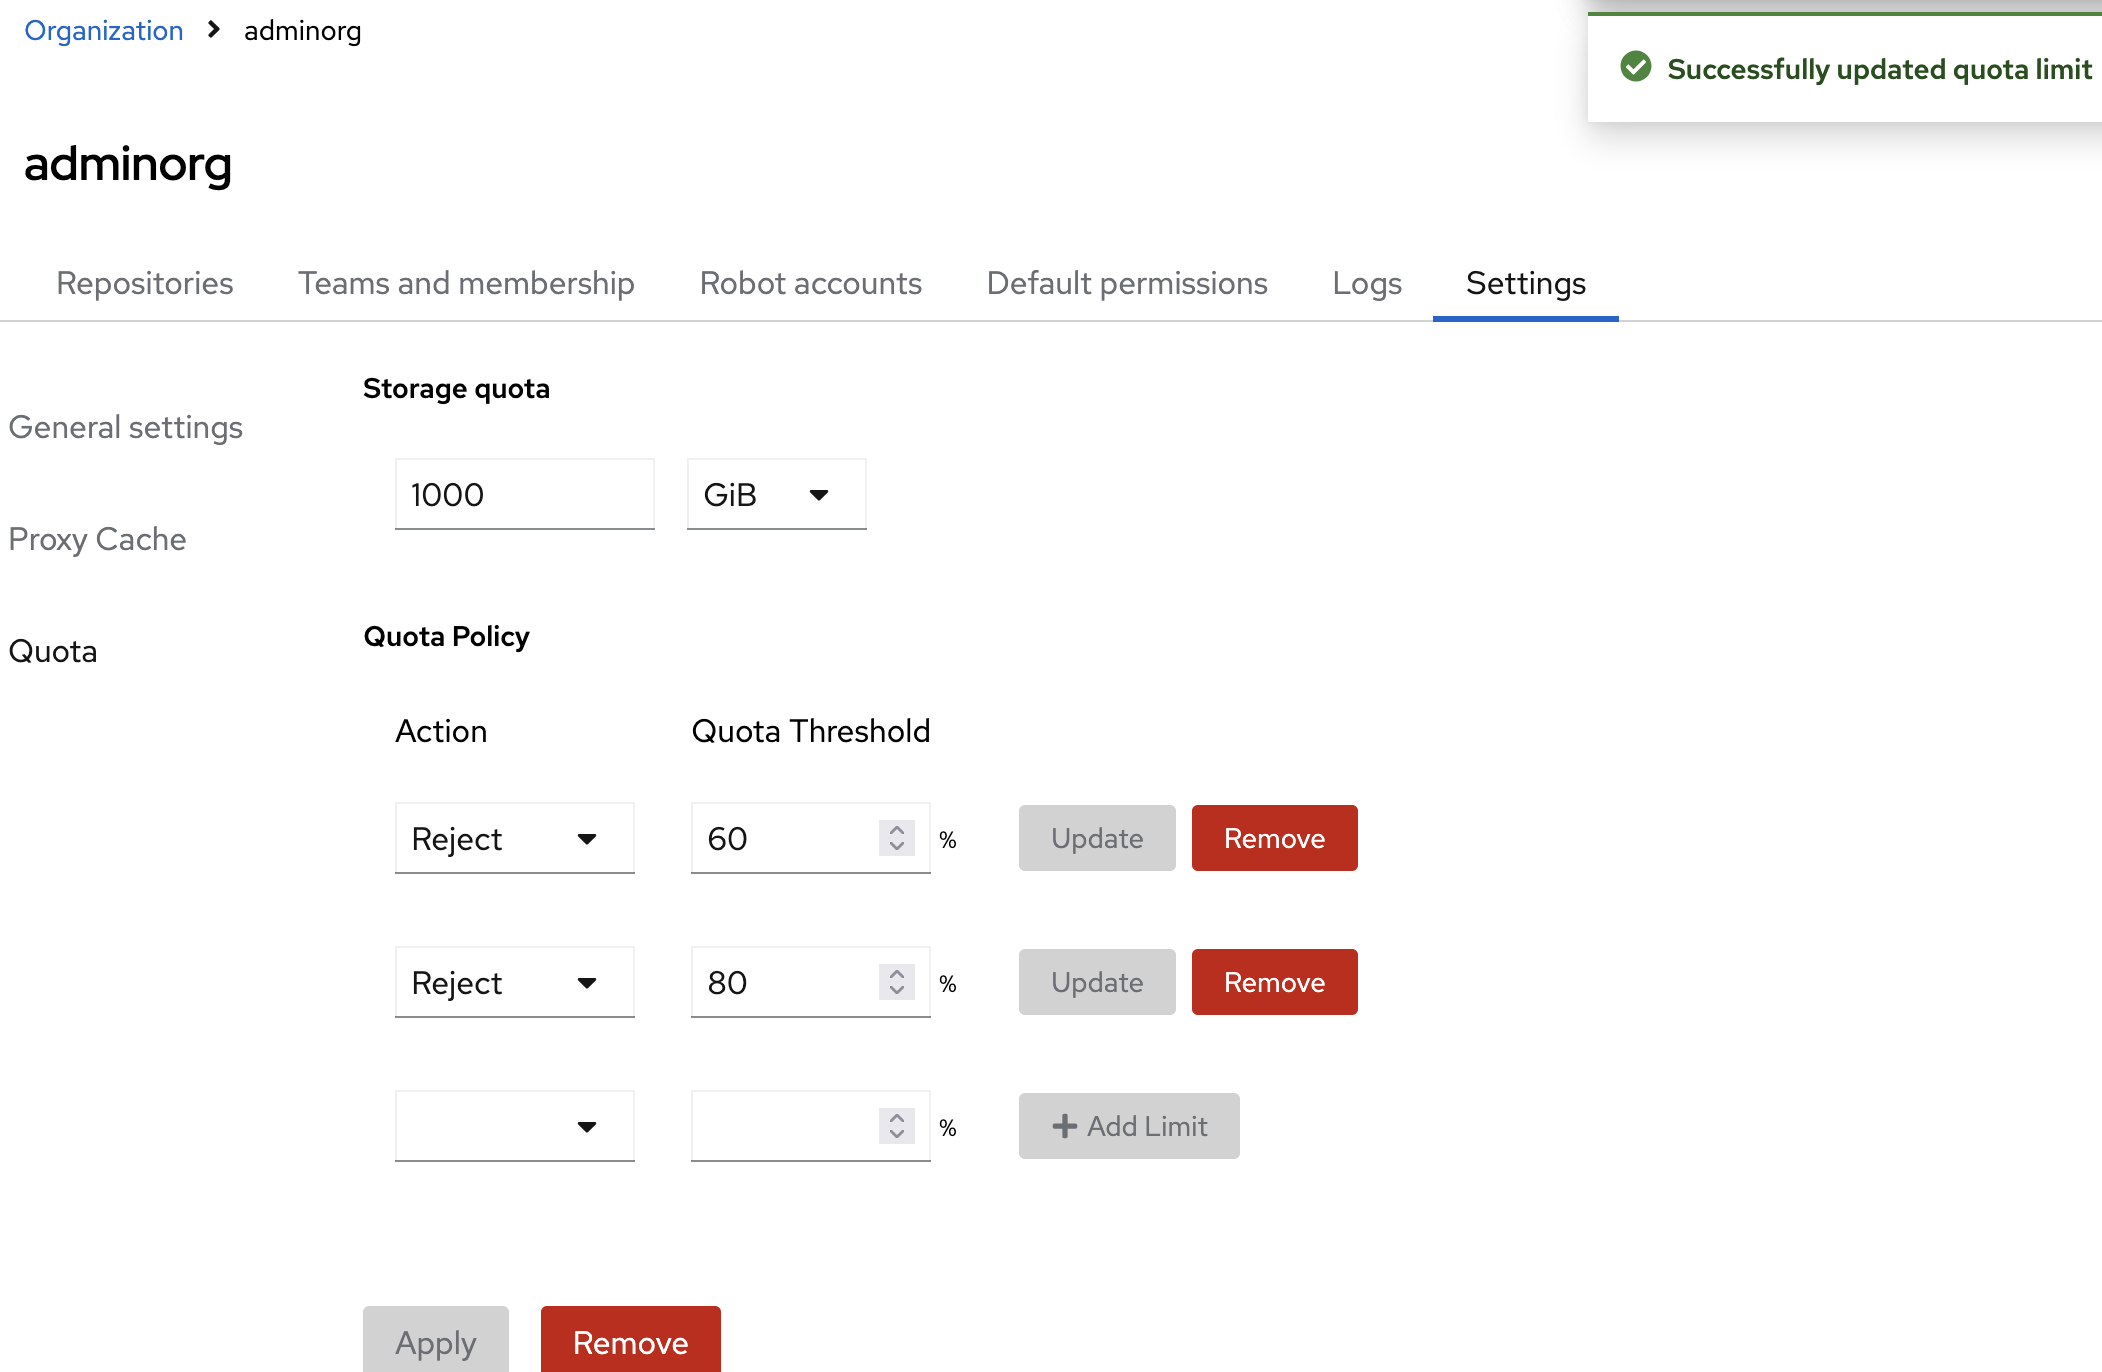Open the empty action dropdown for new limit
Image resolution: width=2102 pixels, height=1372 pixels.
click(x=514, y=1126)
